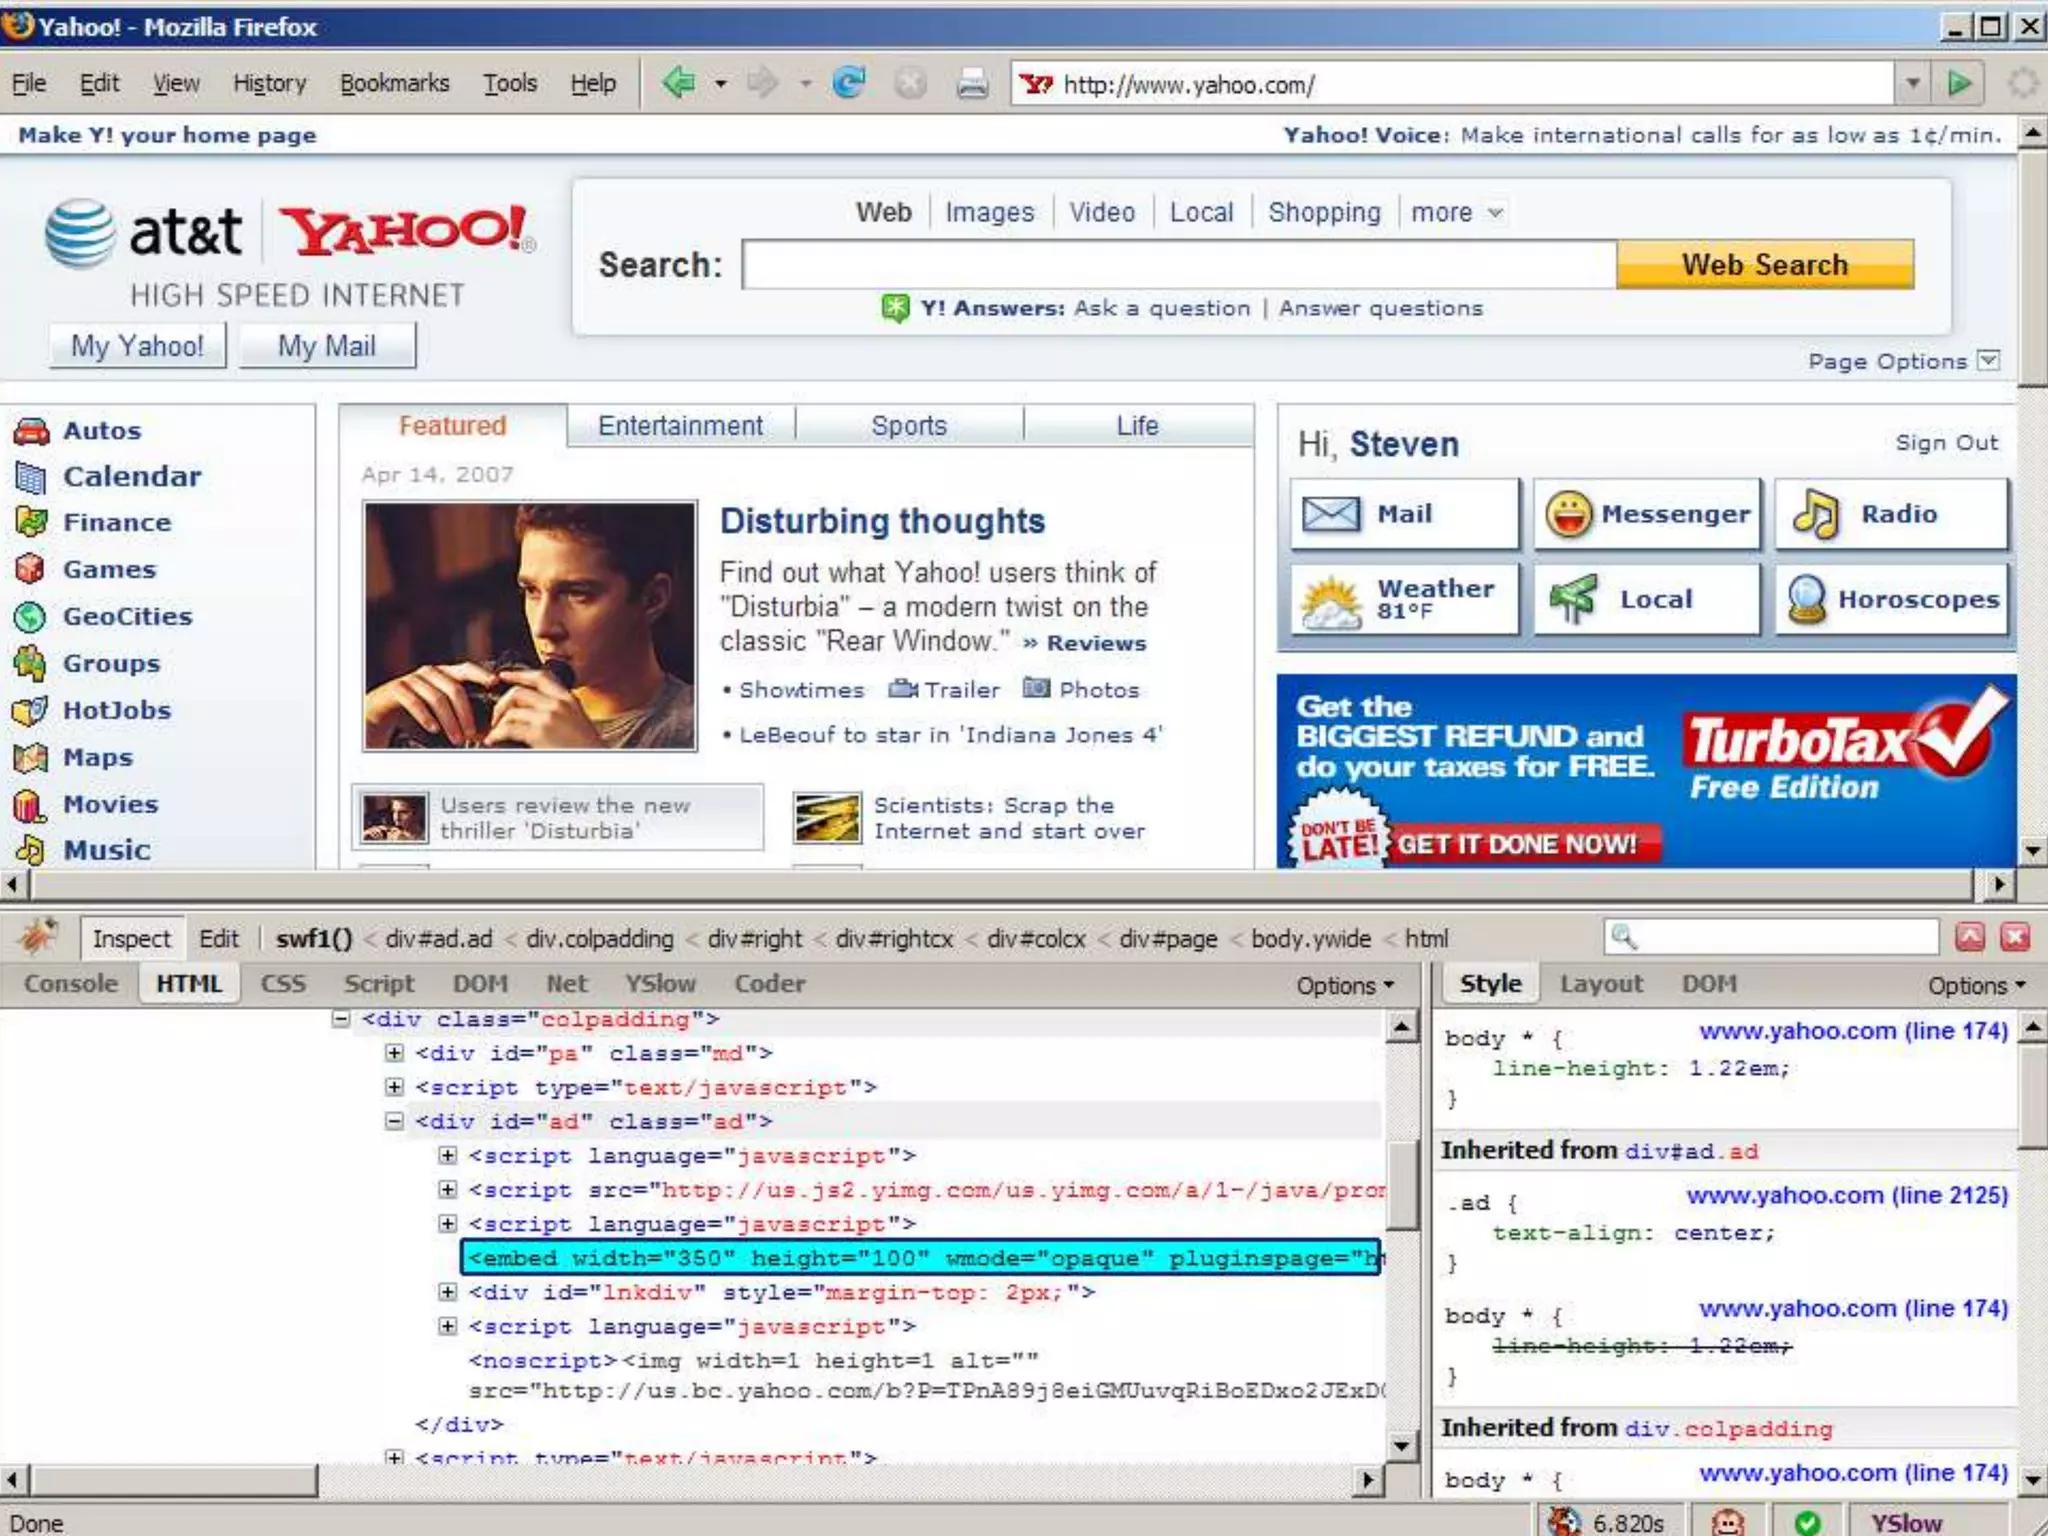Viewport: 2048px width, 1536px height.
Task: Click the Firebug bug icon
Action: [x=40, y=937]
